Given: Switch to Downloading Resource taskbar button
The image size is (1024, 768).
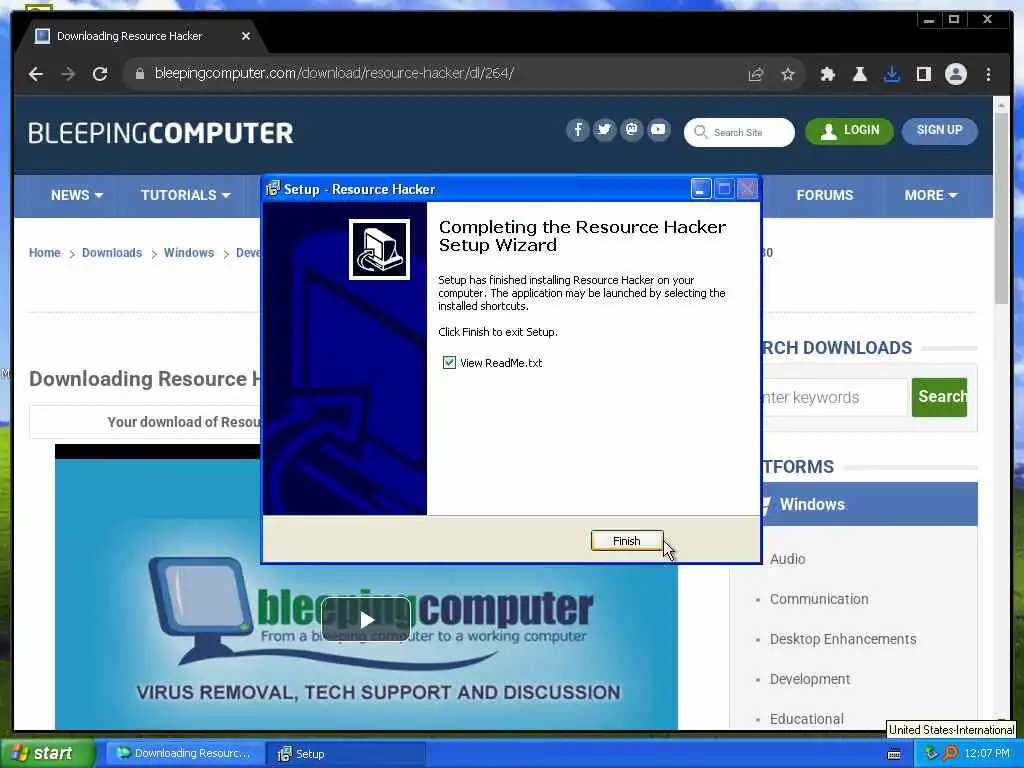Looking at the screenshot, I should pos(184,754).
